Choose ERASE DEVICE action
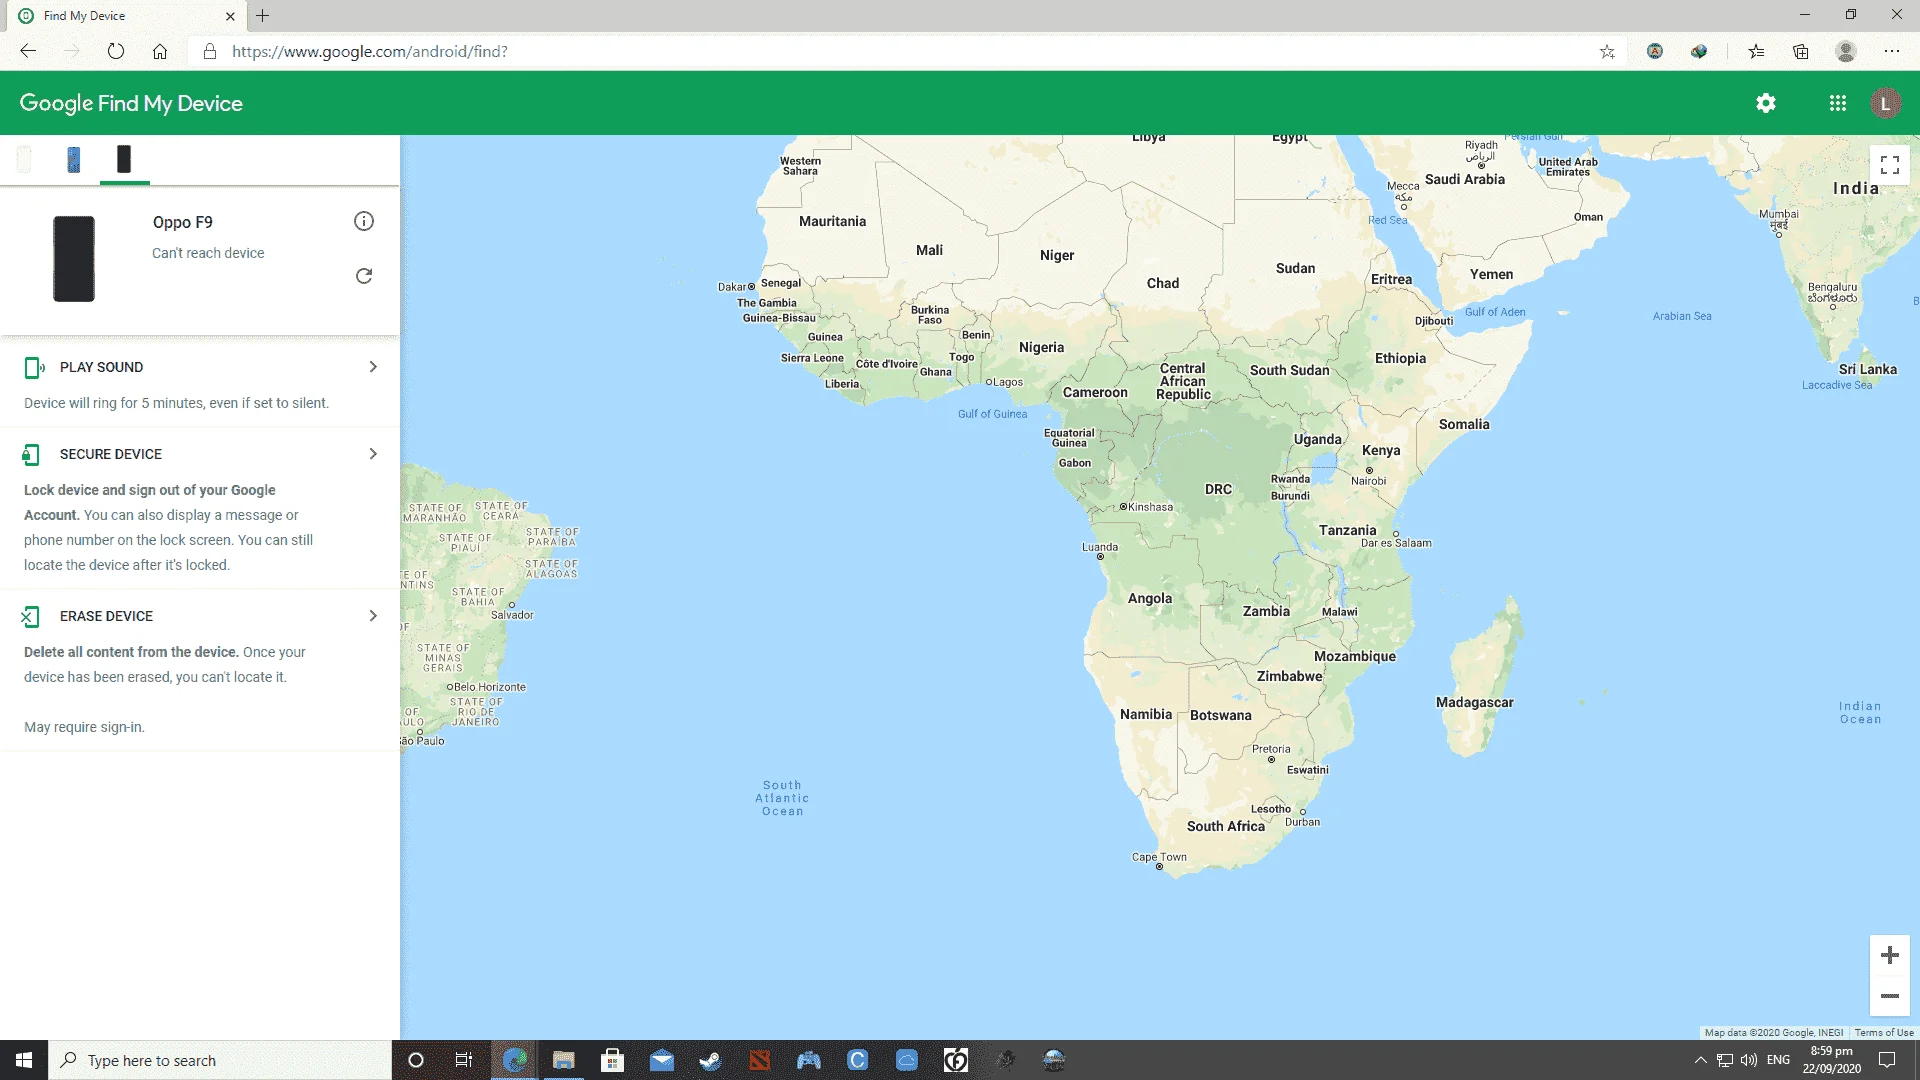1920x1080 pixels. click(106, 616)
